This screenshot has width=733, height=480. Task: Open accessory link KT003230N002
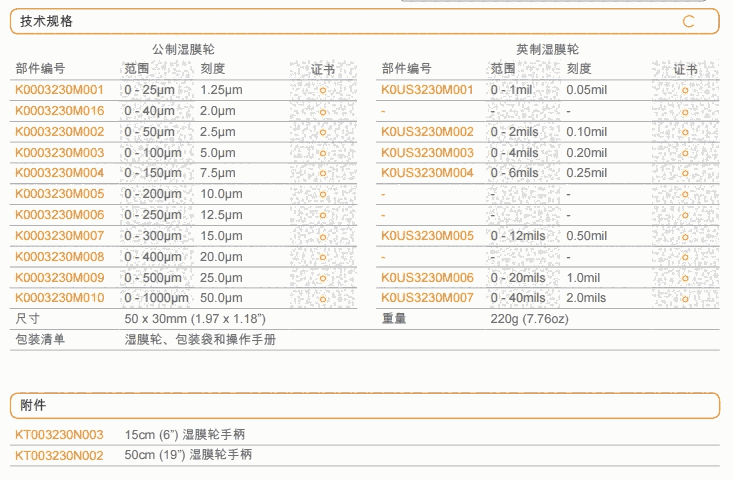click(59, 455)
